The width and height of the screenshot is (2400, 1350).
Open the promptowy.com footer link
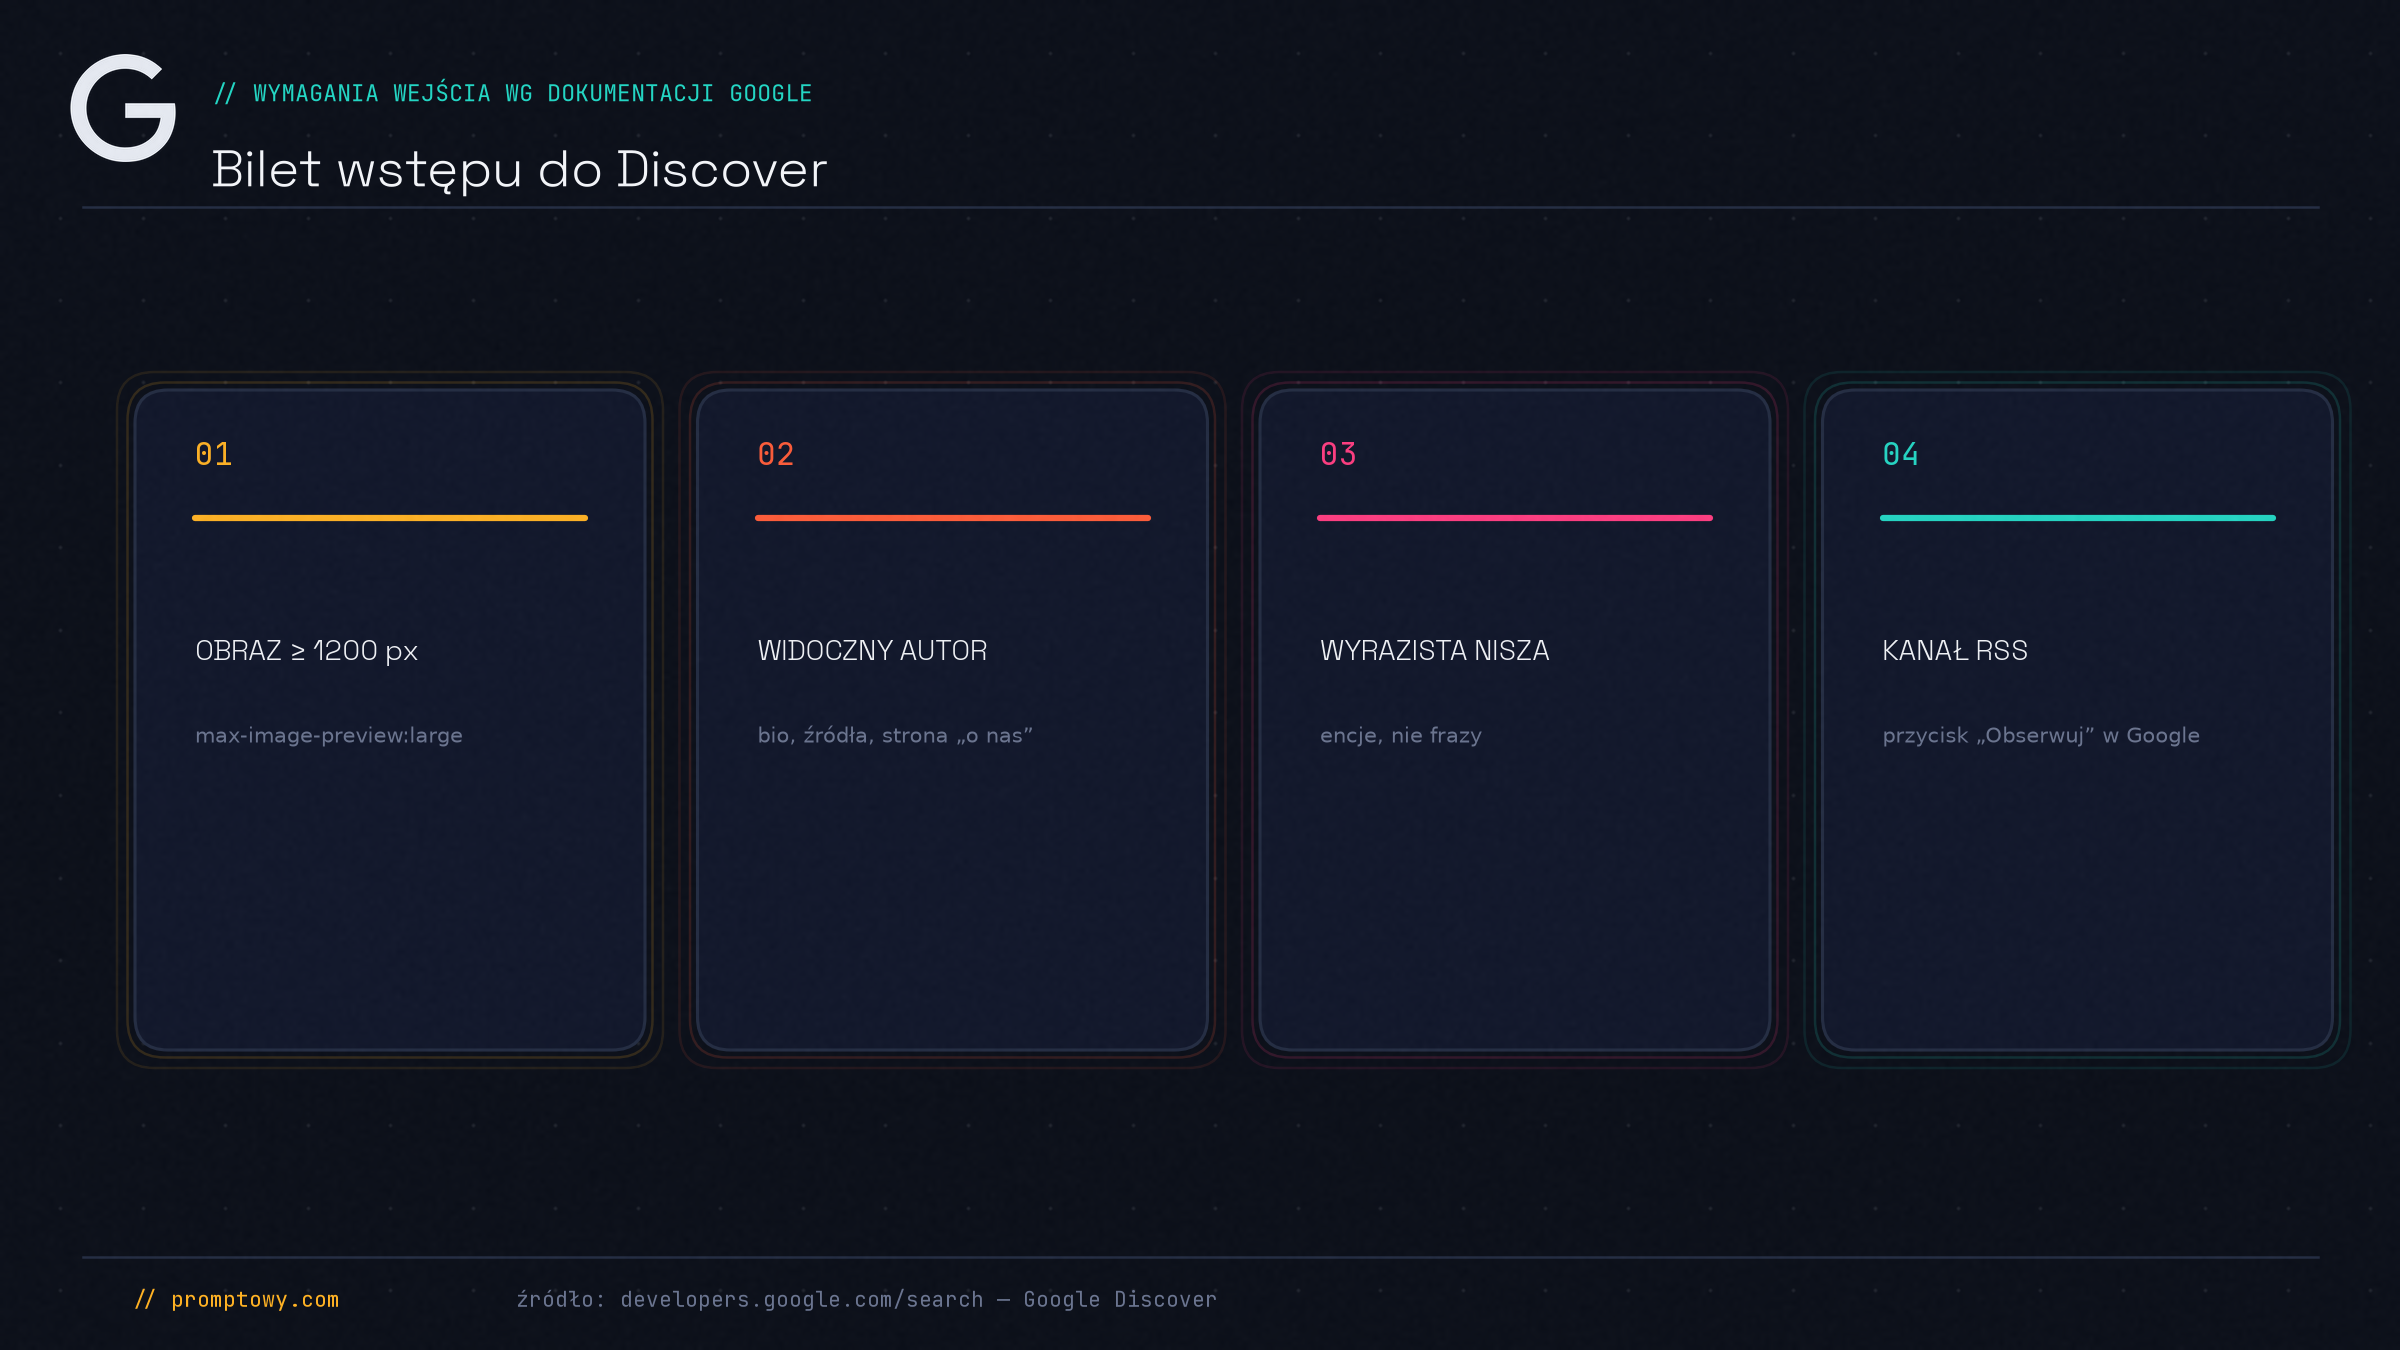click(x=237, y=1299)
